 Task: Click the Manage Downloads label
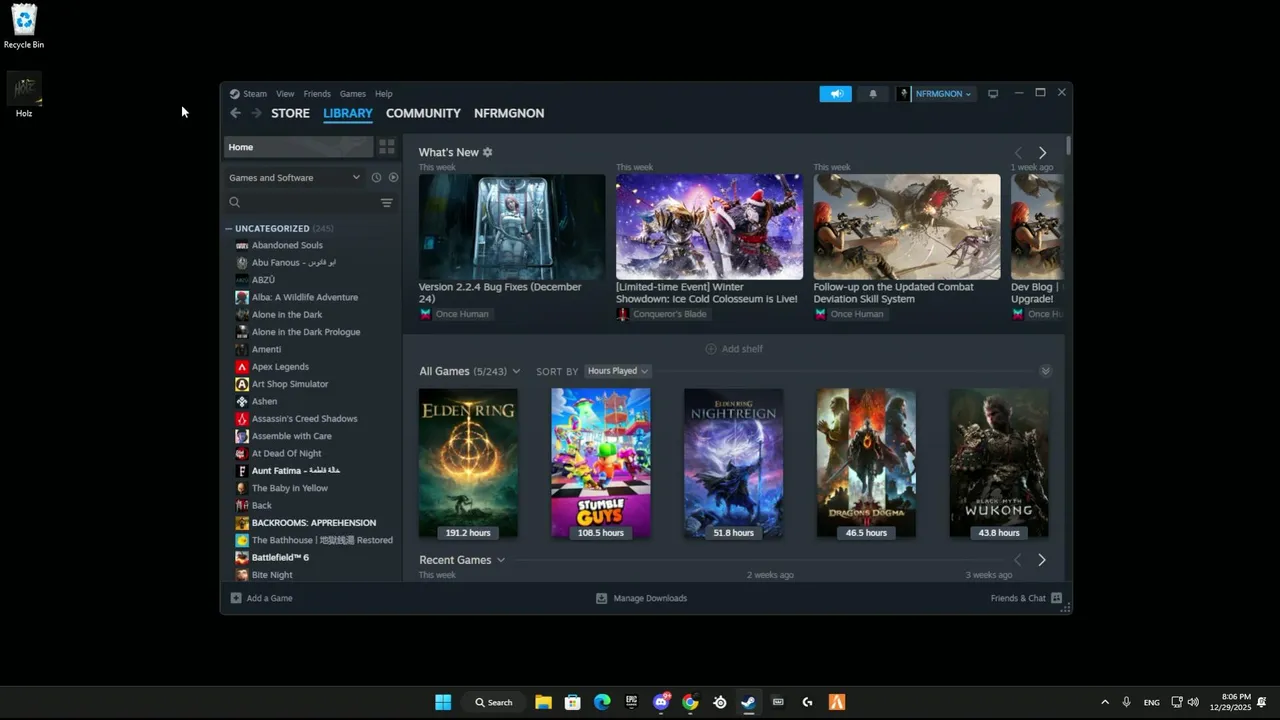pos(650,598)
